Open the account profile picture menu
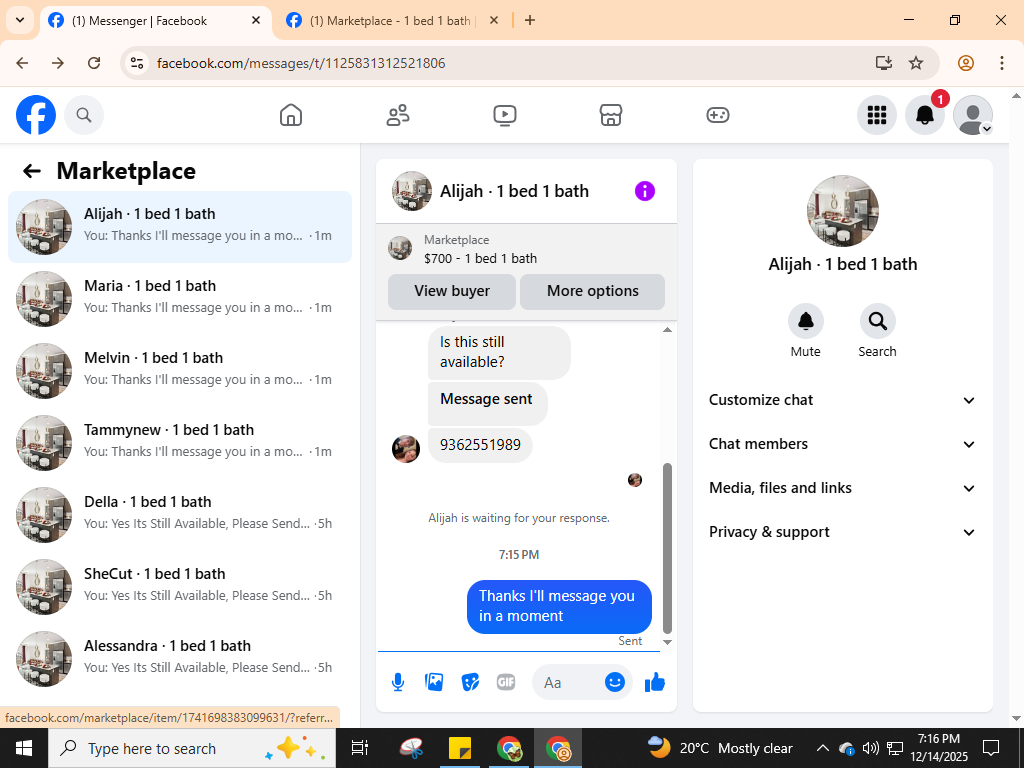Image resolution: width=1024 pixels, height=768 pixels. (x=973, y=115)
